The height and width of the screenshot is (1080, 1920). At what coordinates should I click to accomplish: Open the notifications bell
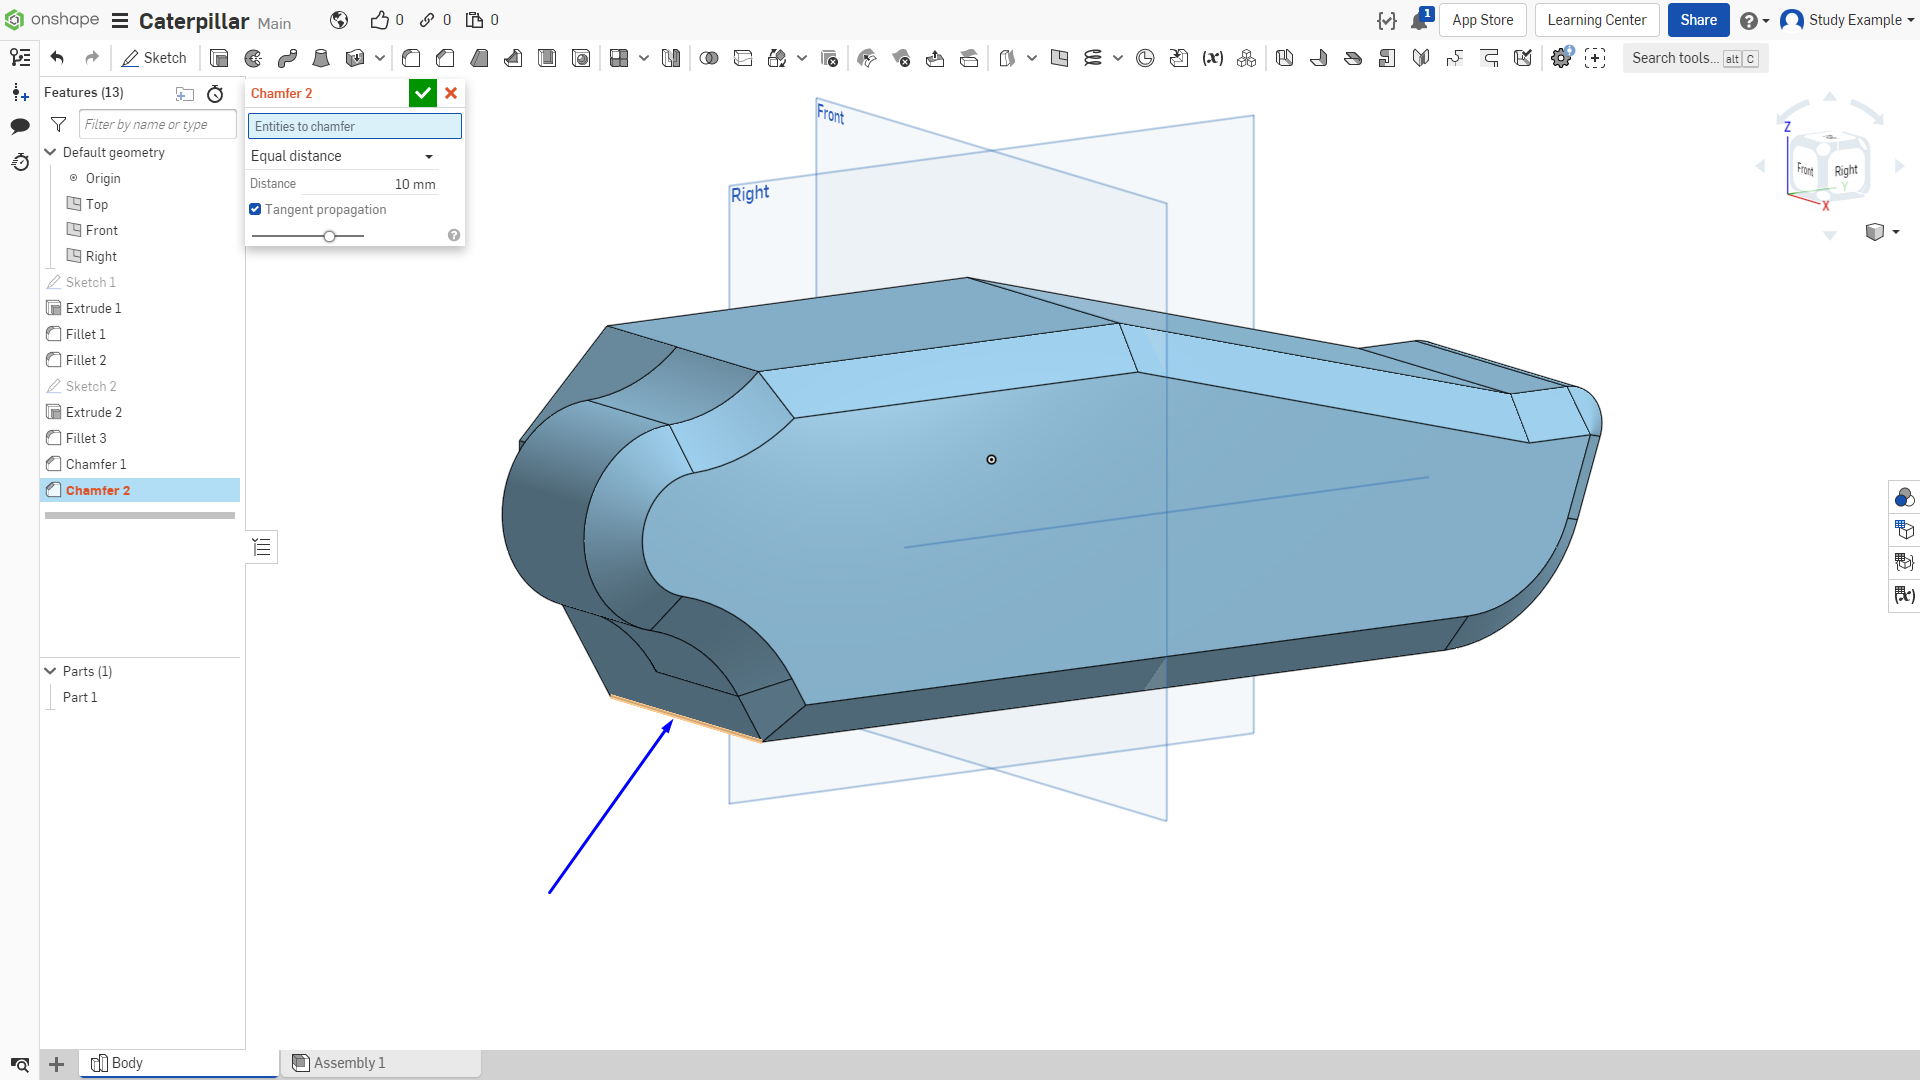tap(1419, 20)
